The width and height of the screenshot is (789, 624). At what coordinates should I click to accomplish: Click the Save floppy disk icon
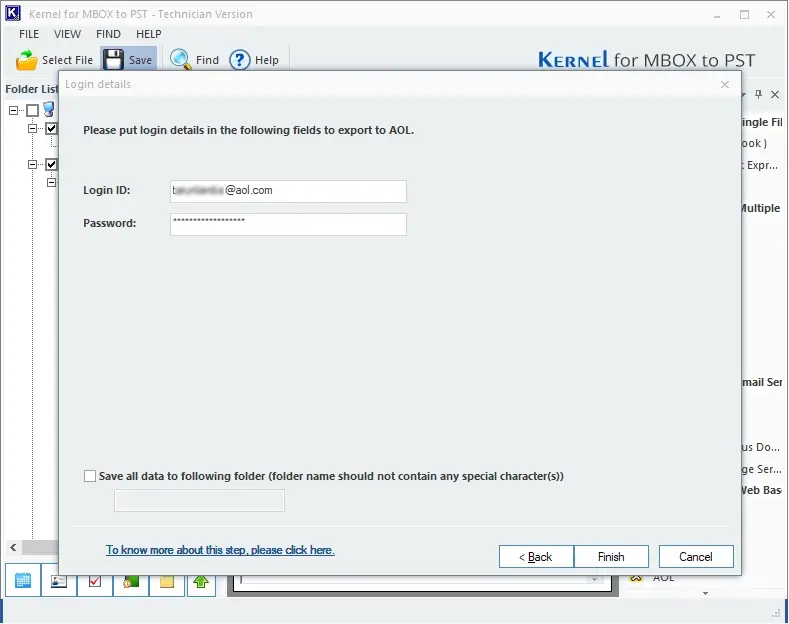click(113, 60)
